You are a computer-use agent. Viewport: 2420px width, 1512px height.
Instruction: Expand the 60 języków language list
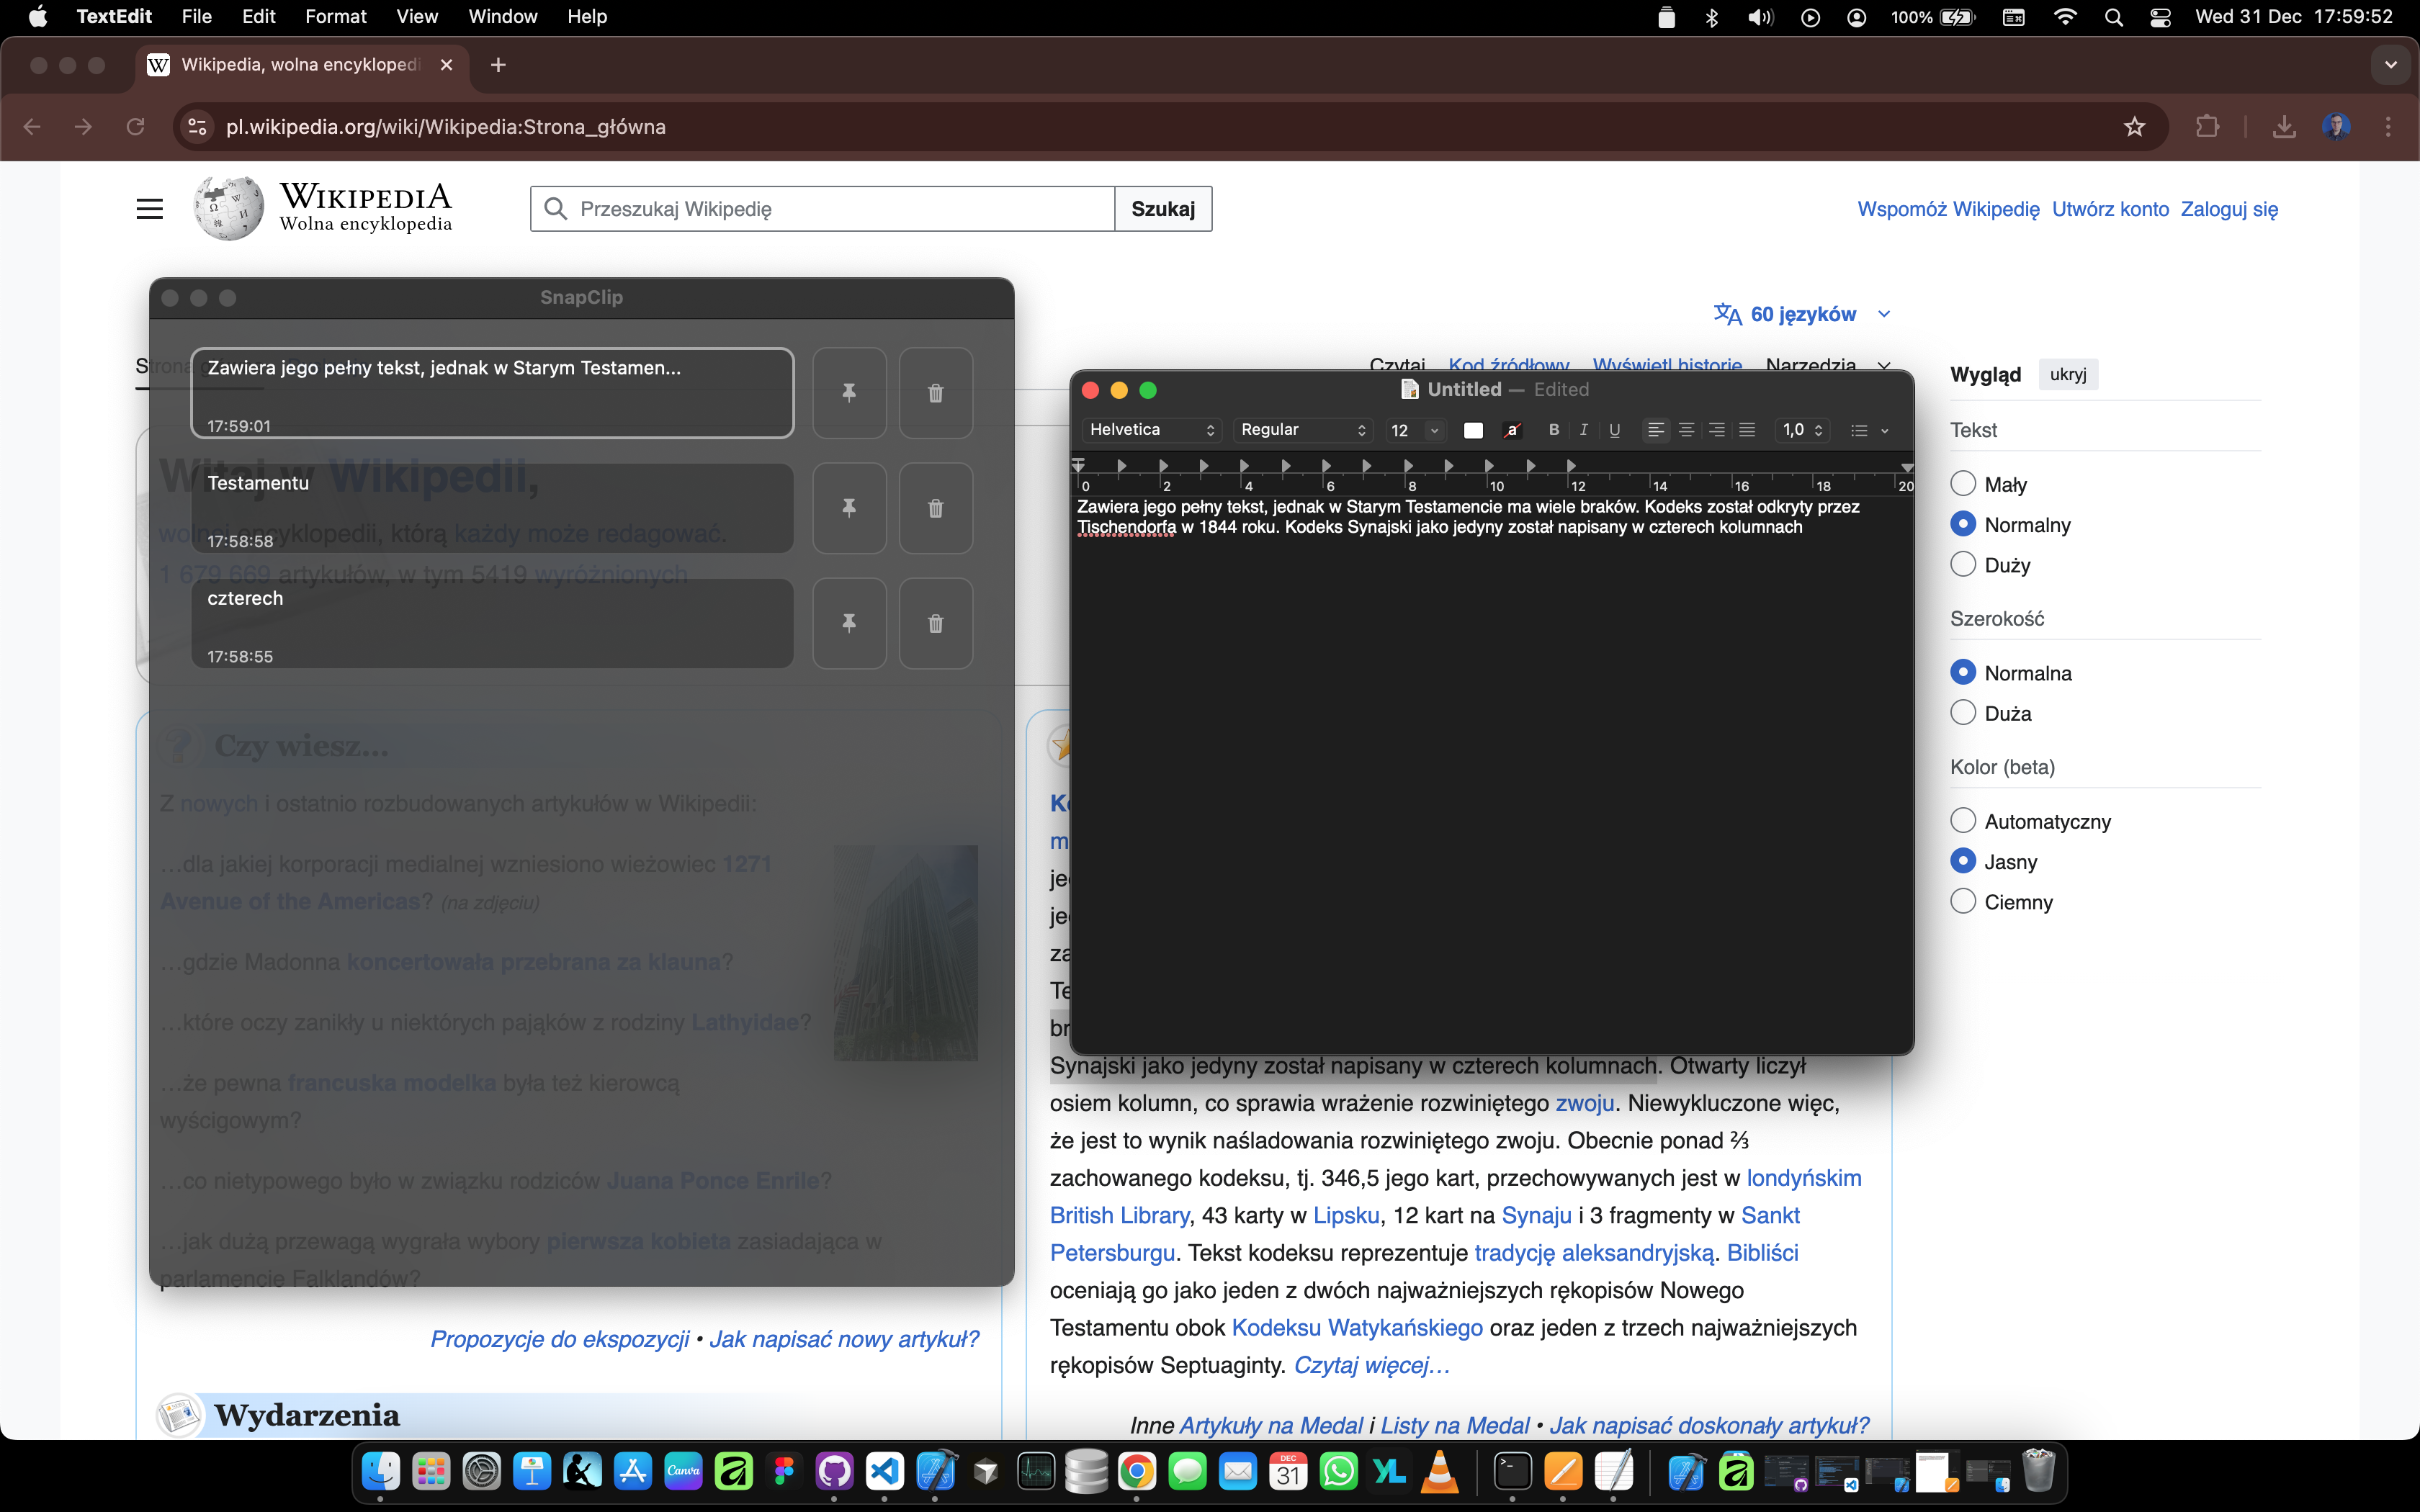1802,314
